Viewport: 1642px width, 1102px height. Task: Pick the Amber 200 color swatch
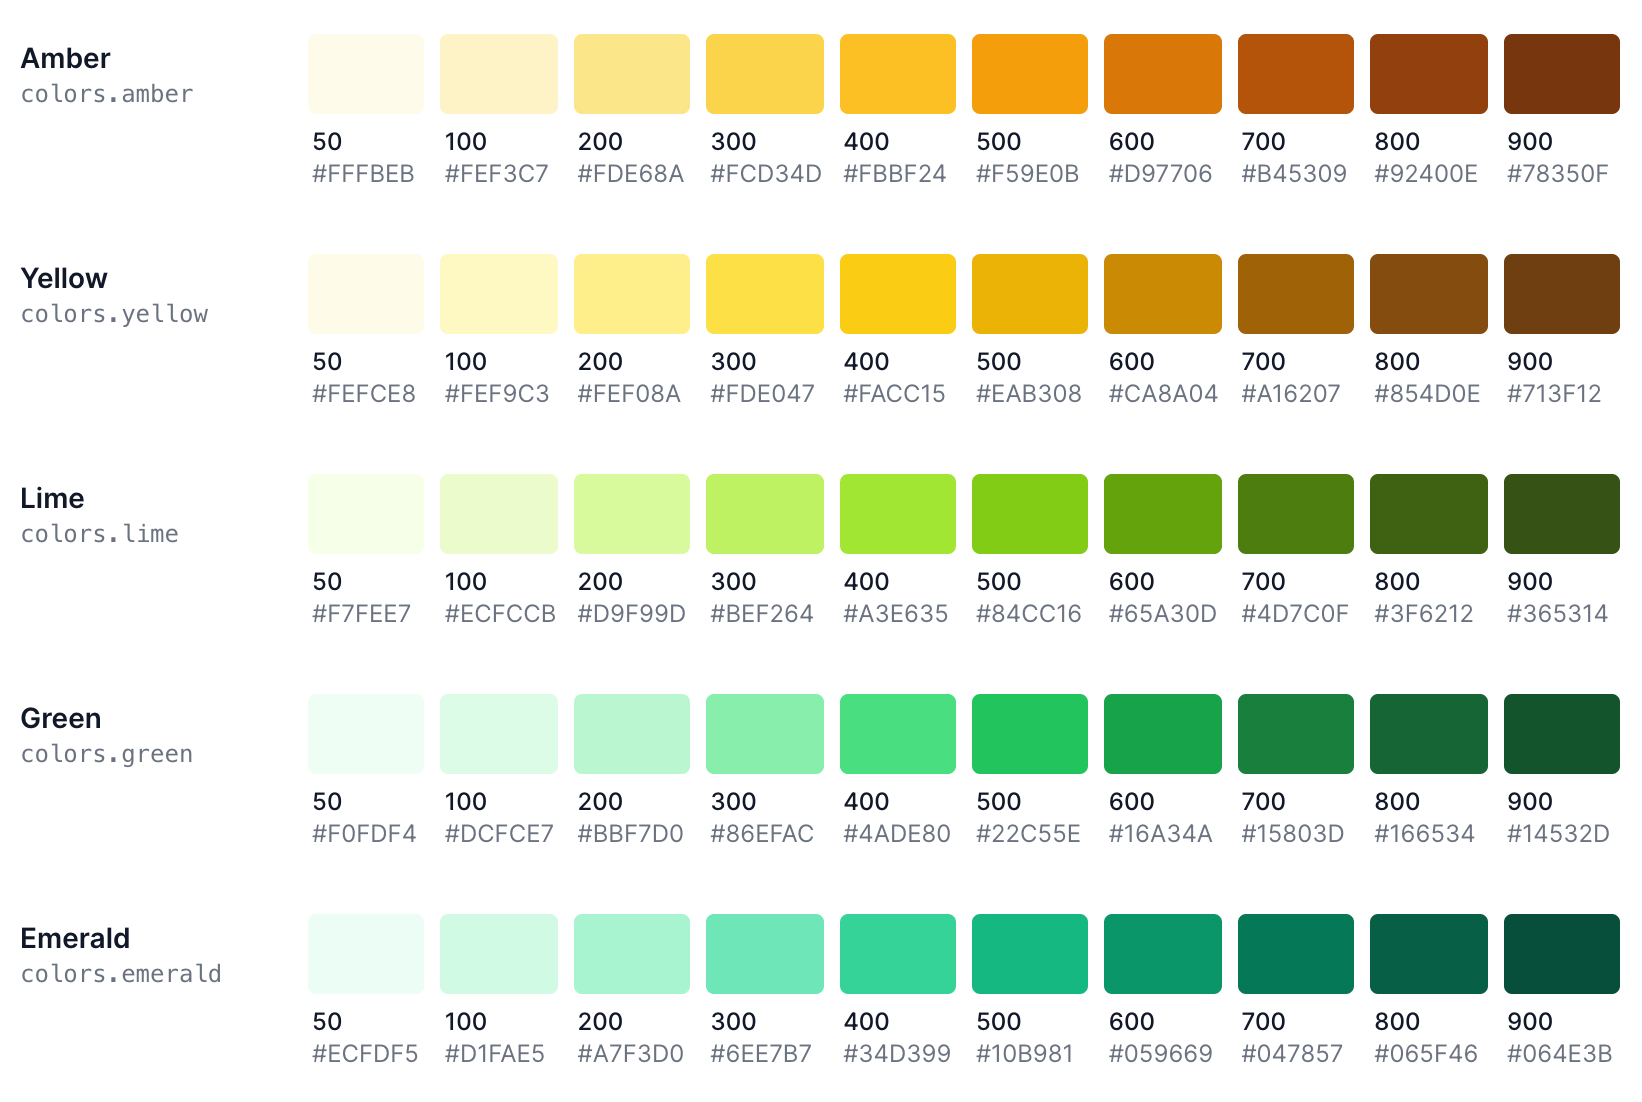point(632,74)
